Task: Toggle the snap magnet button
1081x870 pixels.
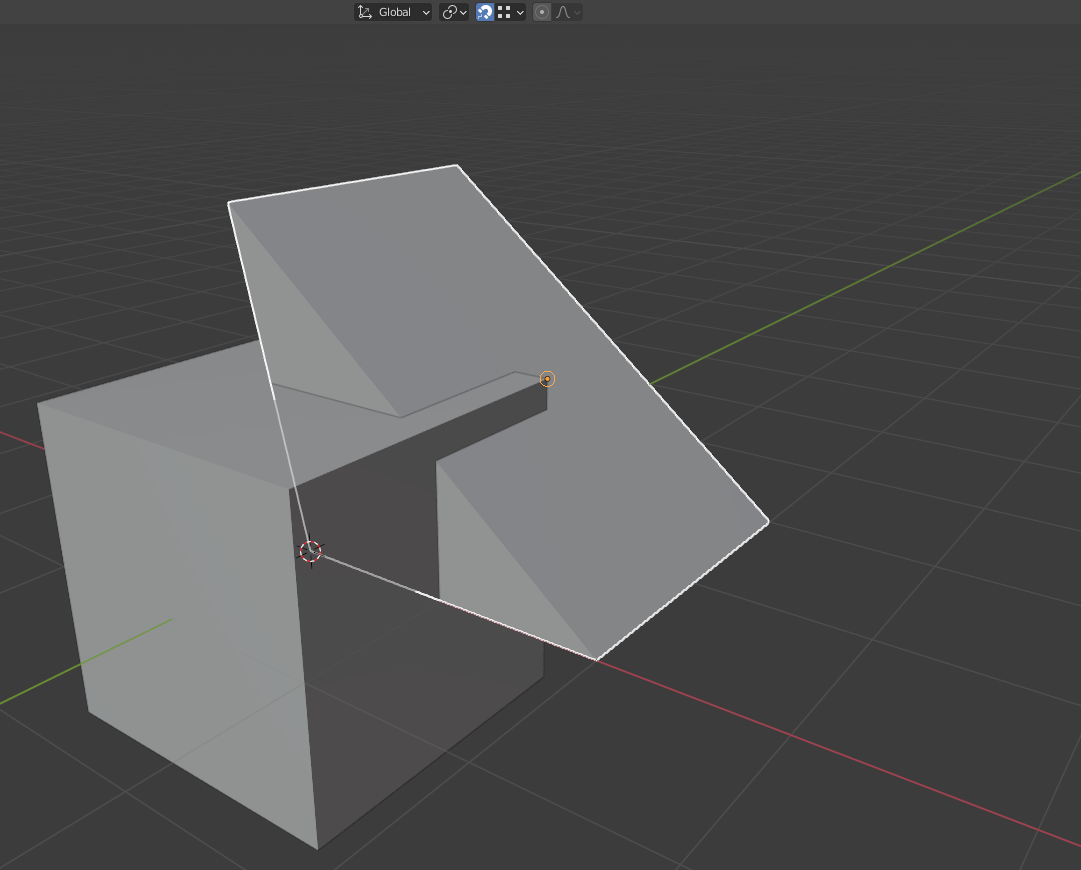Action: 485,12
